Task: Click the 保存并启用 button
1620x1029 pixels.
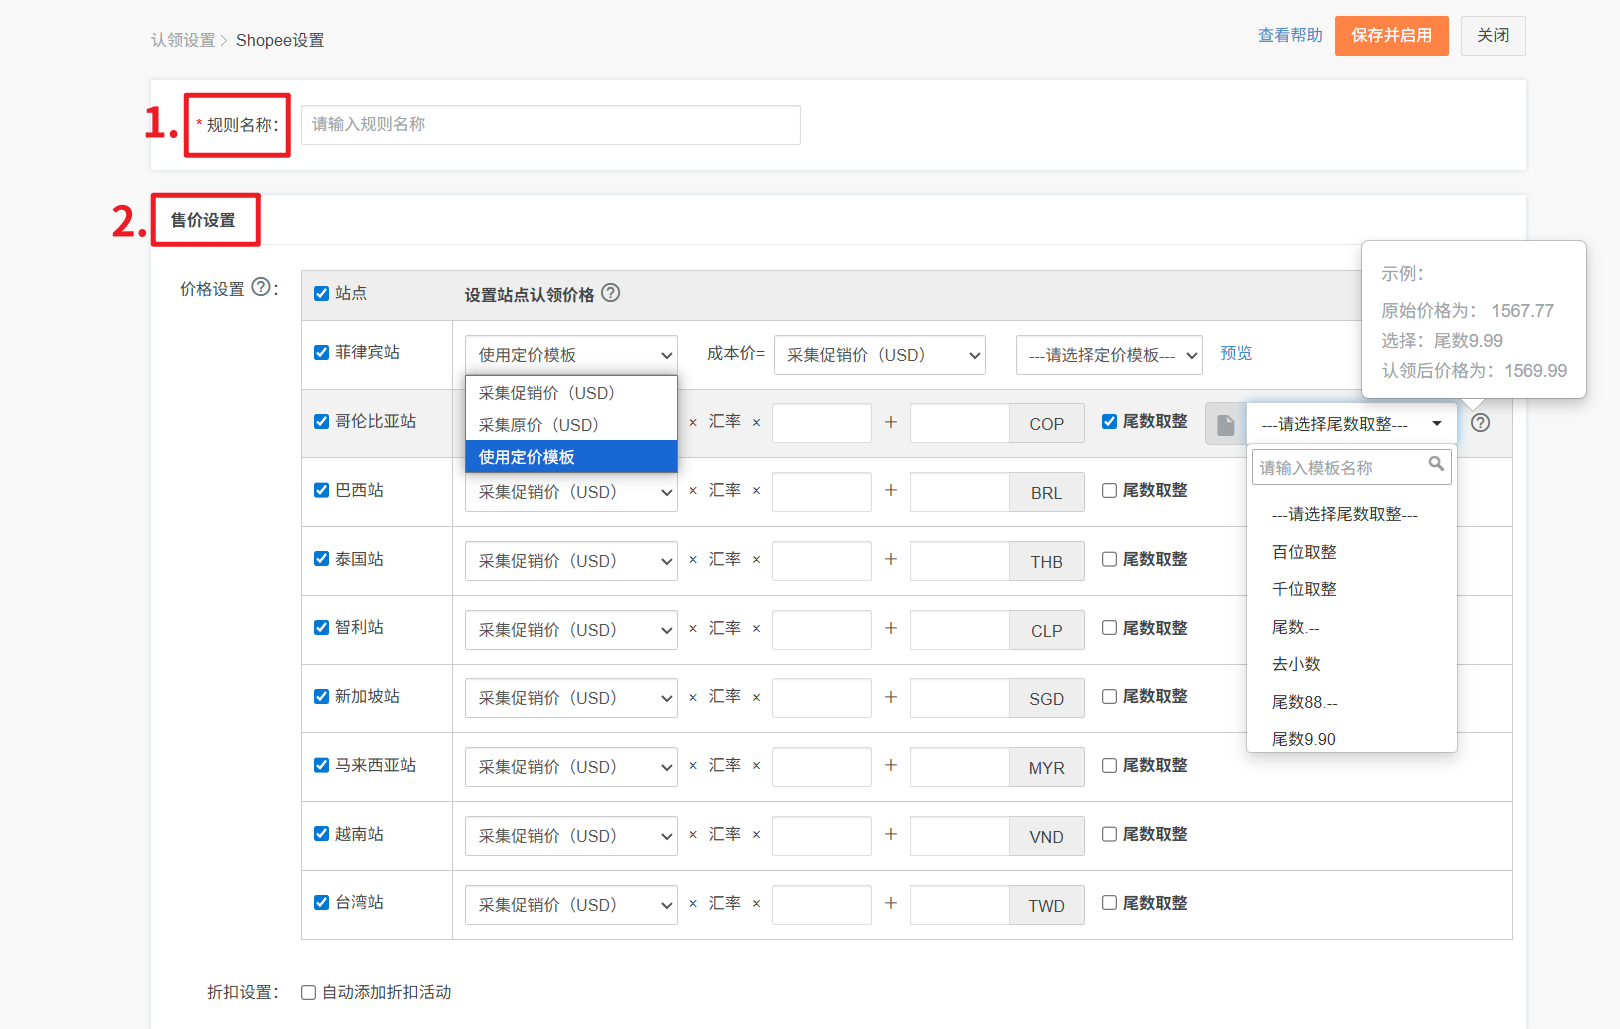Action: [1391, 36]
